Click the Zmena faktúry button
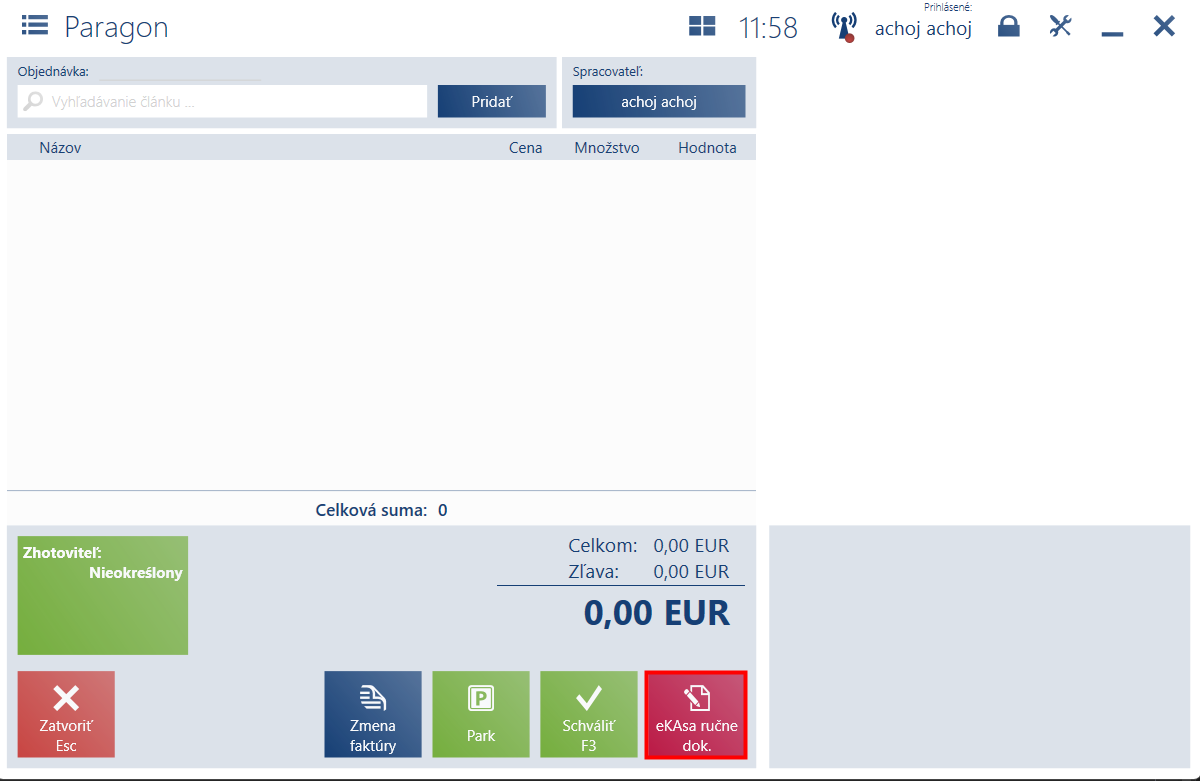 (x=373, y=714)
